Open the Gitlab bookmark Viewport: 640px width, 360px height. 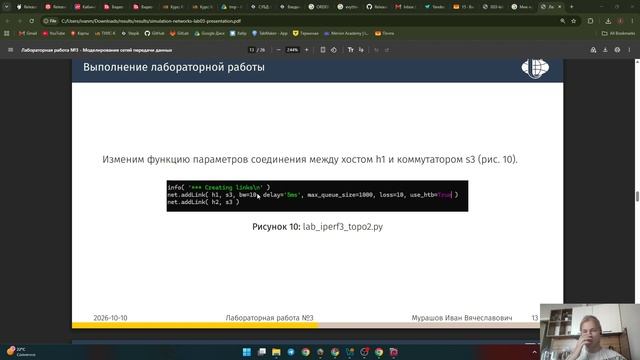click(x=179, y=33)
